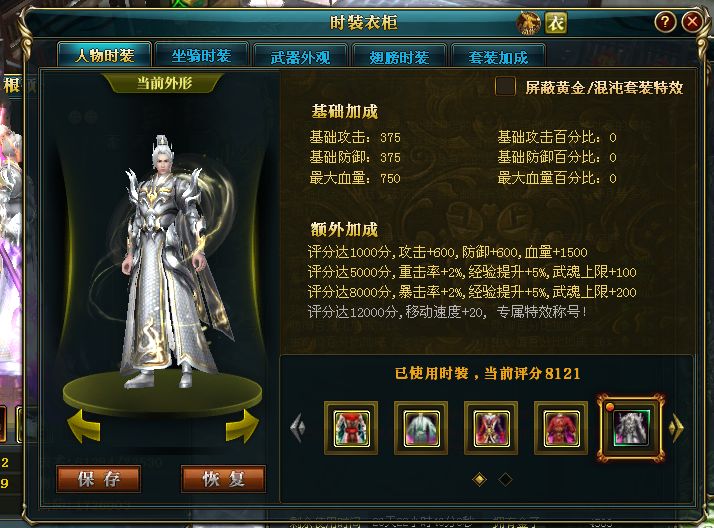Open the help question mark icon
This screenshot has height=528, width=714.
(x=665, y=21)
